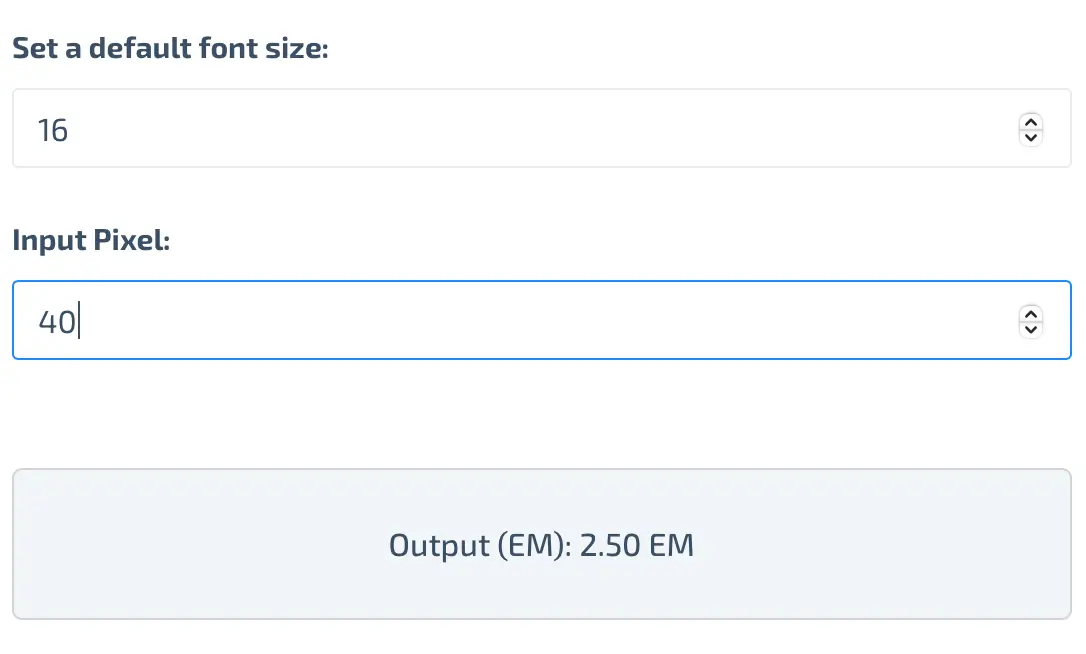Select the '2.50 EM' output text
1086x654 pixels.
coord(636,545)
